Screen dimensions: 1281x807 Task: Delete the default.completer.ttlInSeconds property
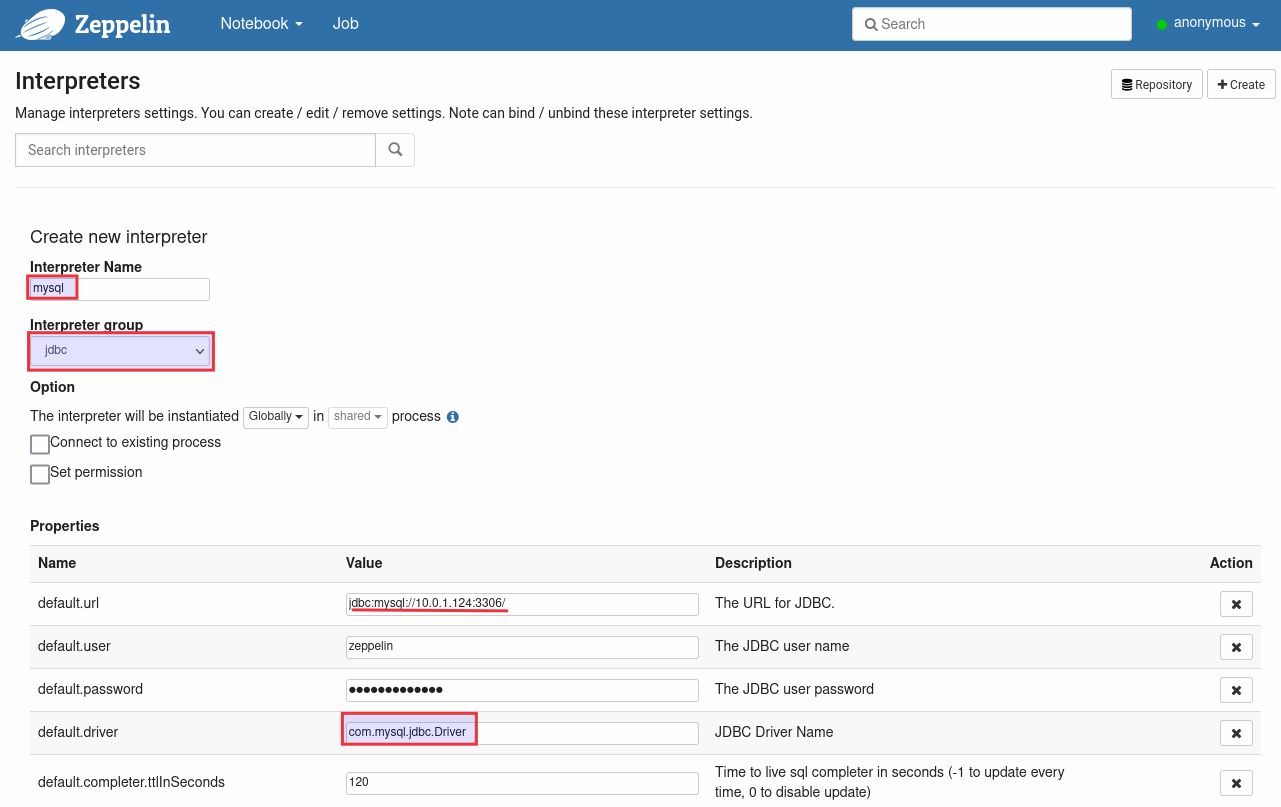(1236, 783)
